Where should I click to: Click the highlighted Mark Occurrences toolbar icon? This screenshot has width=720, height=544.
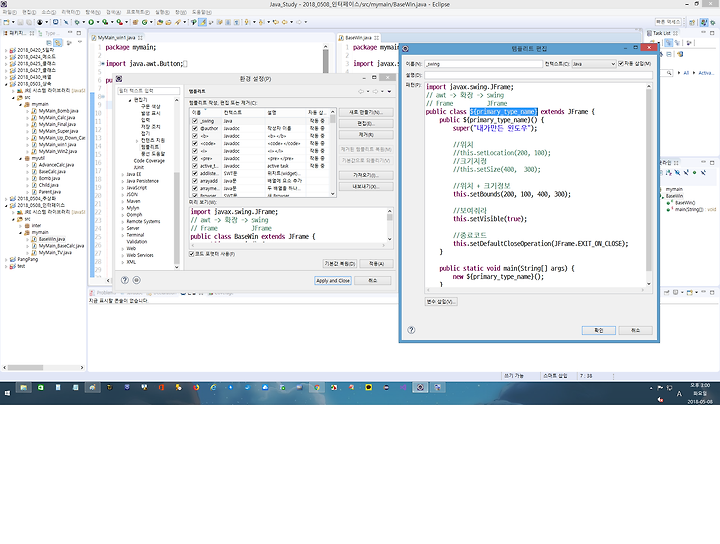[202, 22]
